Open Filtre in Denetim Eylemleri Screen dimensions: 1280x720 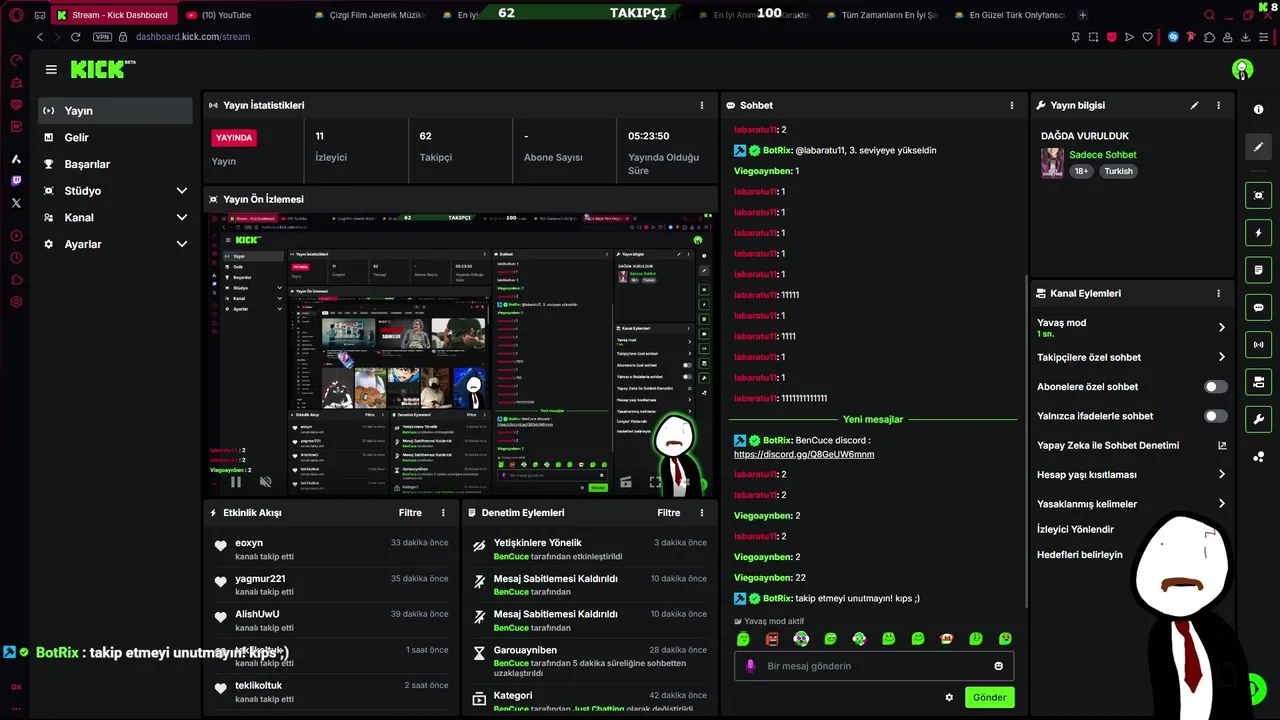[669, 512]
